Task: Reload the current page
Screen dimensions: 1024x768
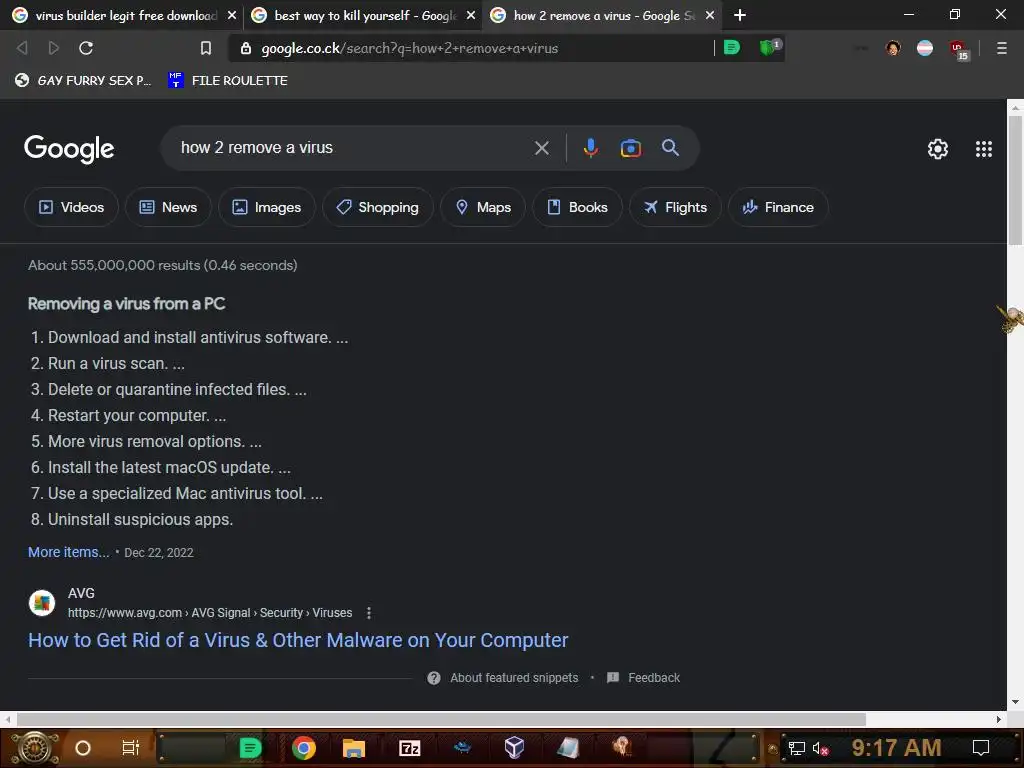Action: coord(86,48)
